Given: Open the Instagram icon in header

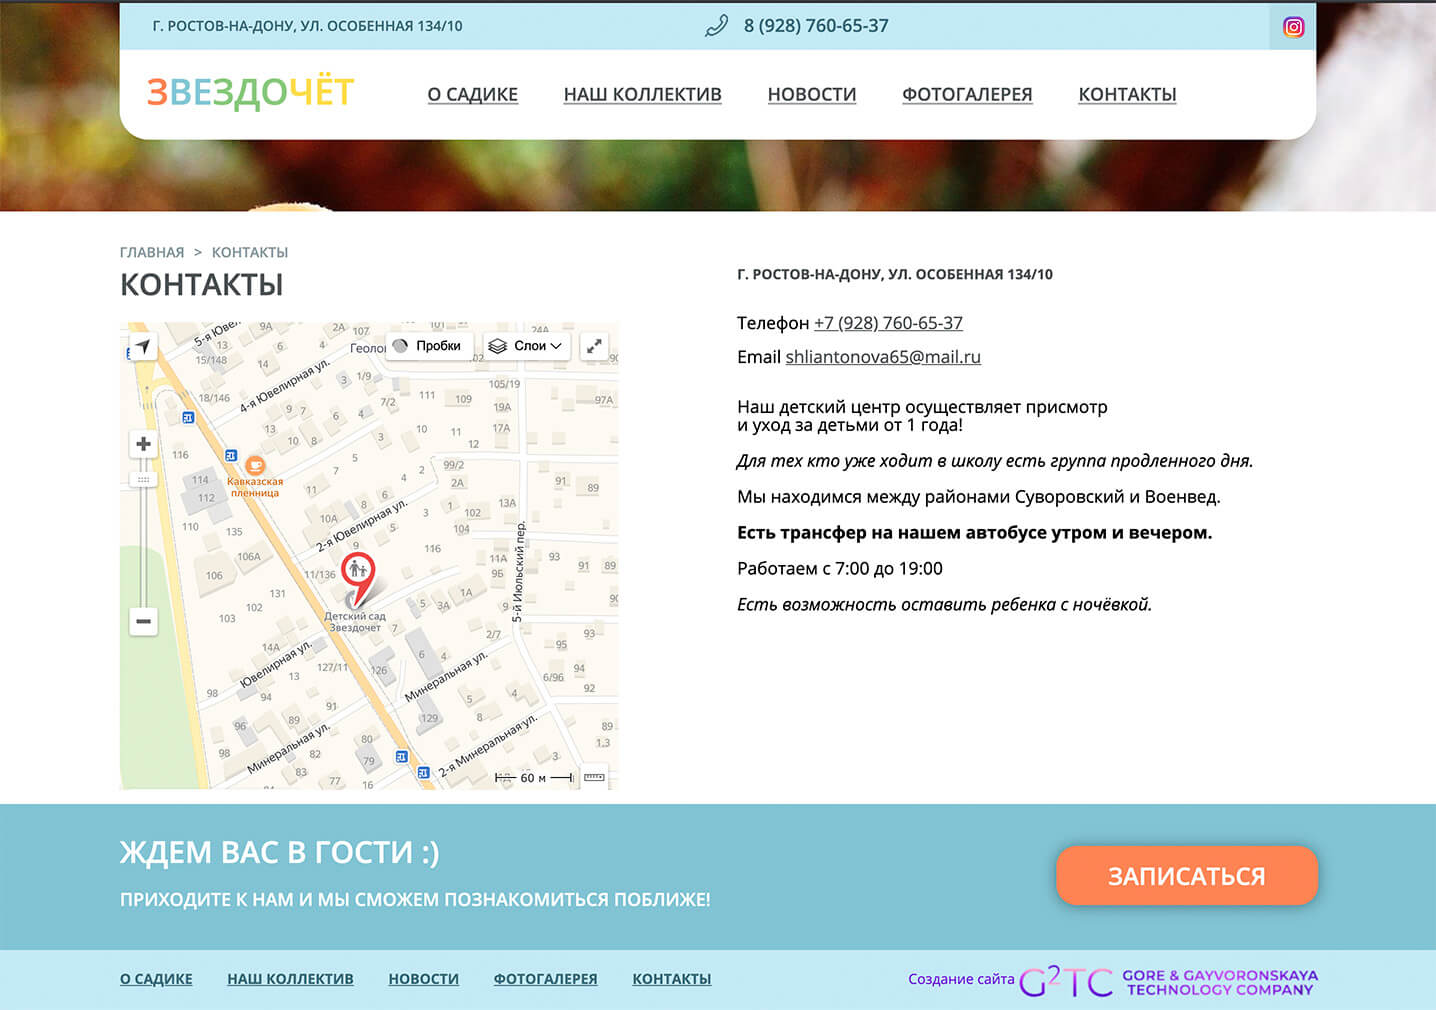Looking at the screenshot, I should click(1293, 27).
